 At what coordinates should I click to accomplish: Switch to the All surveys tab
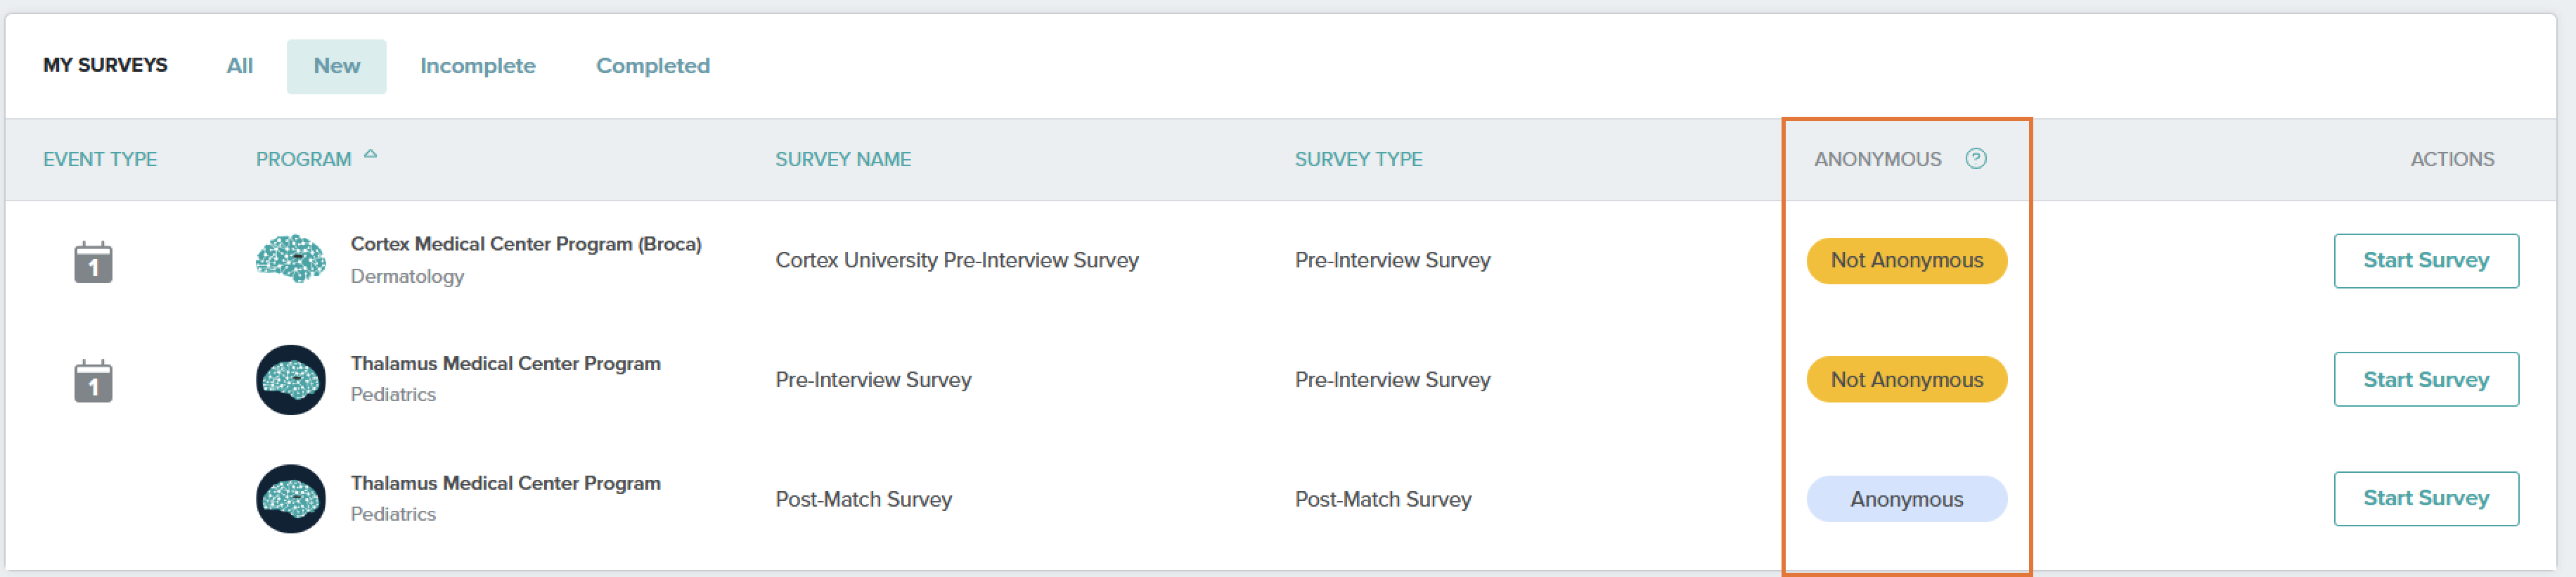(239, 66)
